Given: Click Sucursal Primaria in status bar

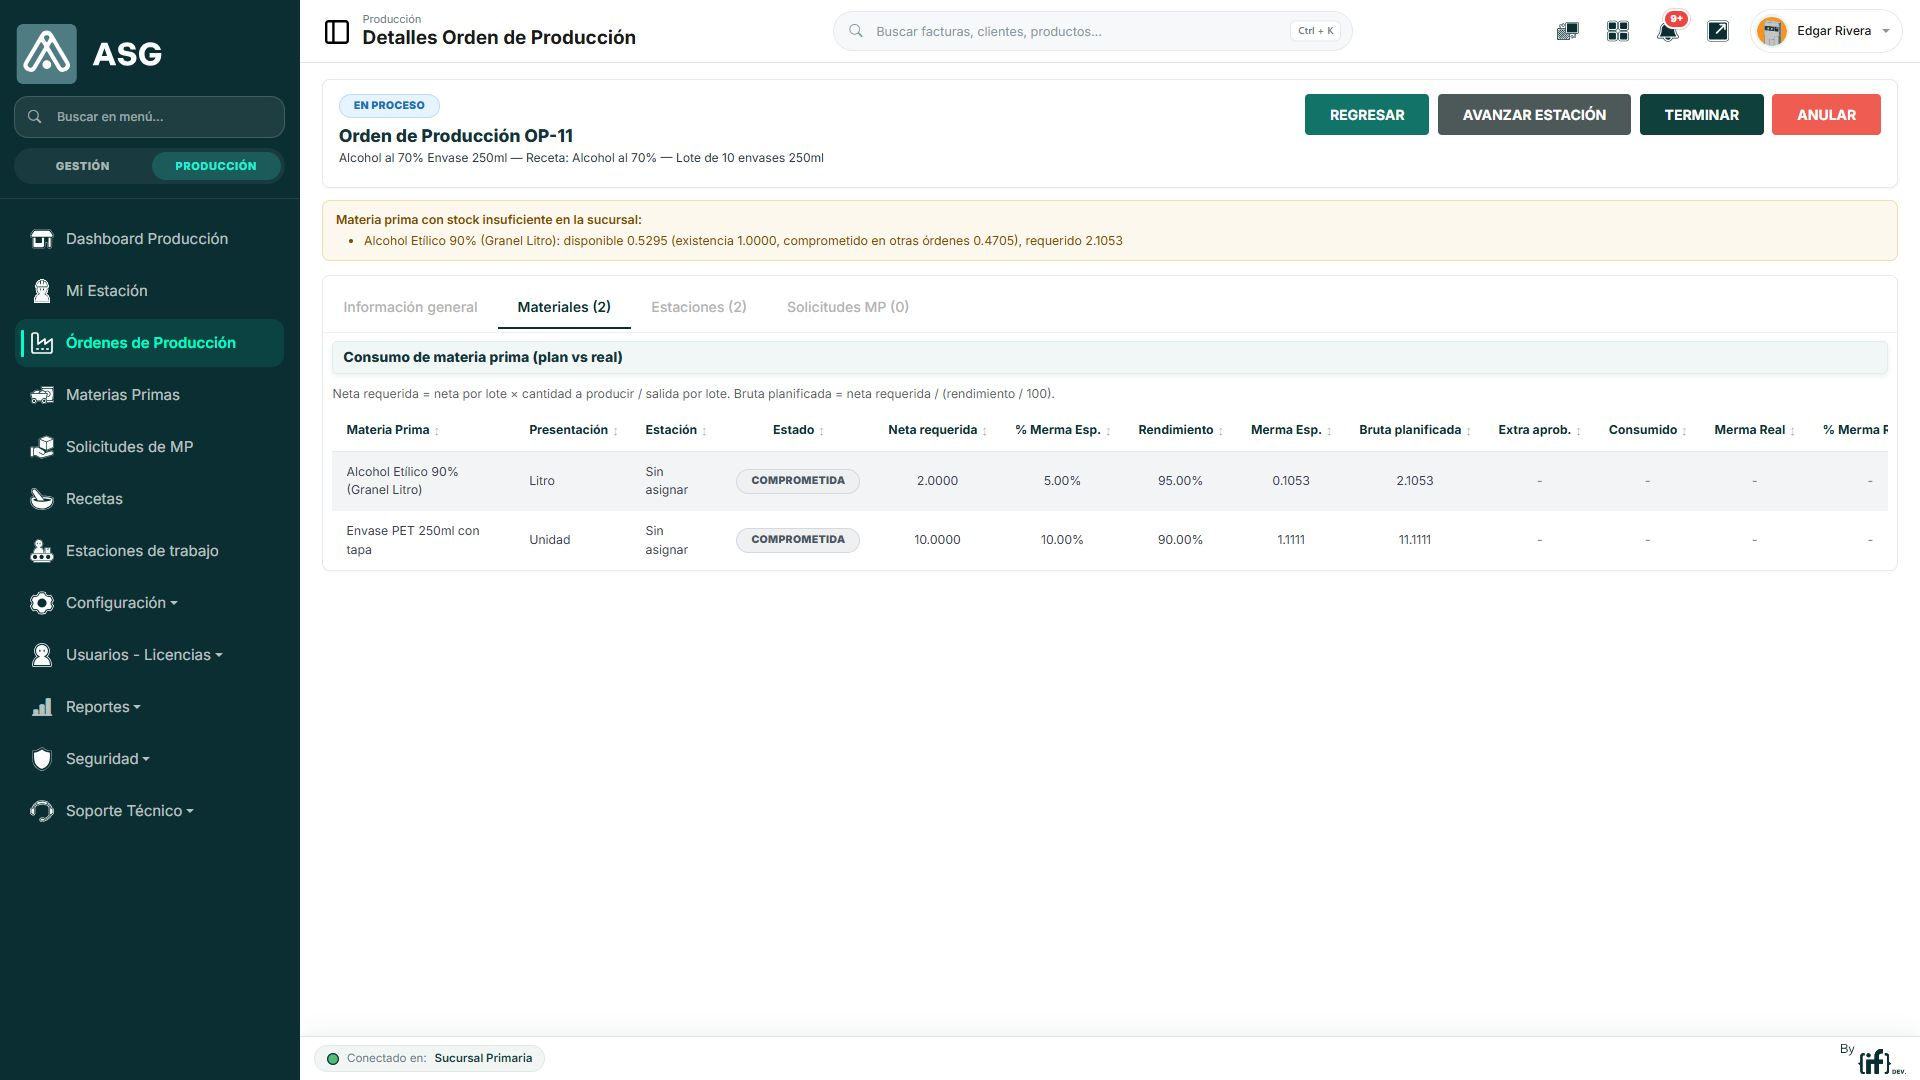Looking at the screenshot, I should coord(483,1058).
